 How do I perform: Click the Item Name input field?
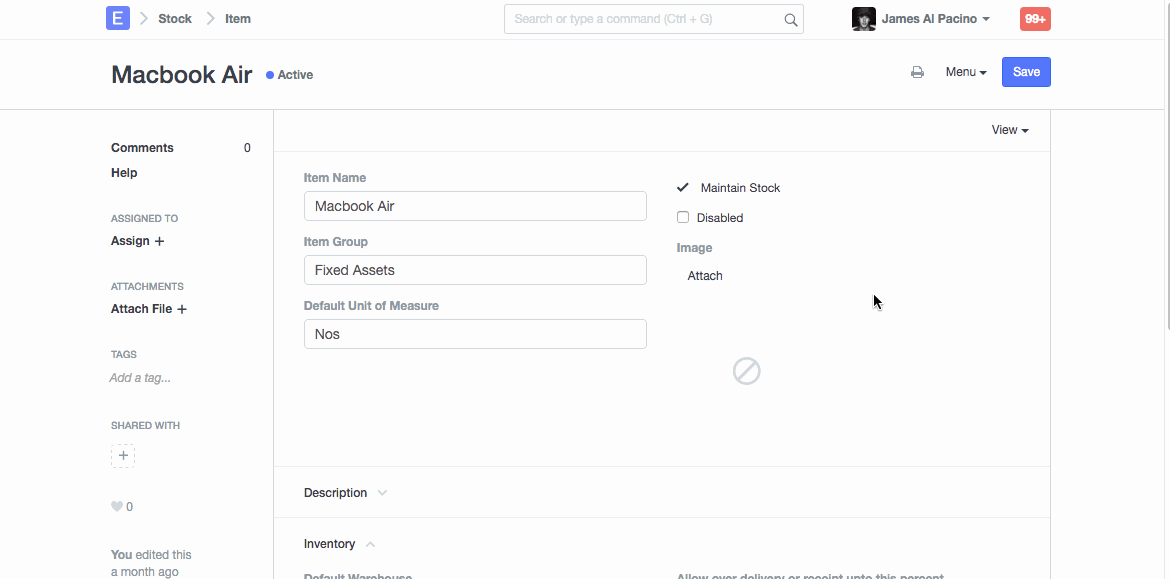(475, 206)
